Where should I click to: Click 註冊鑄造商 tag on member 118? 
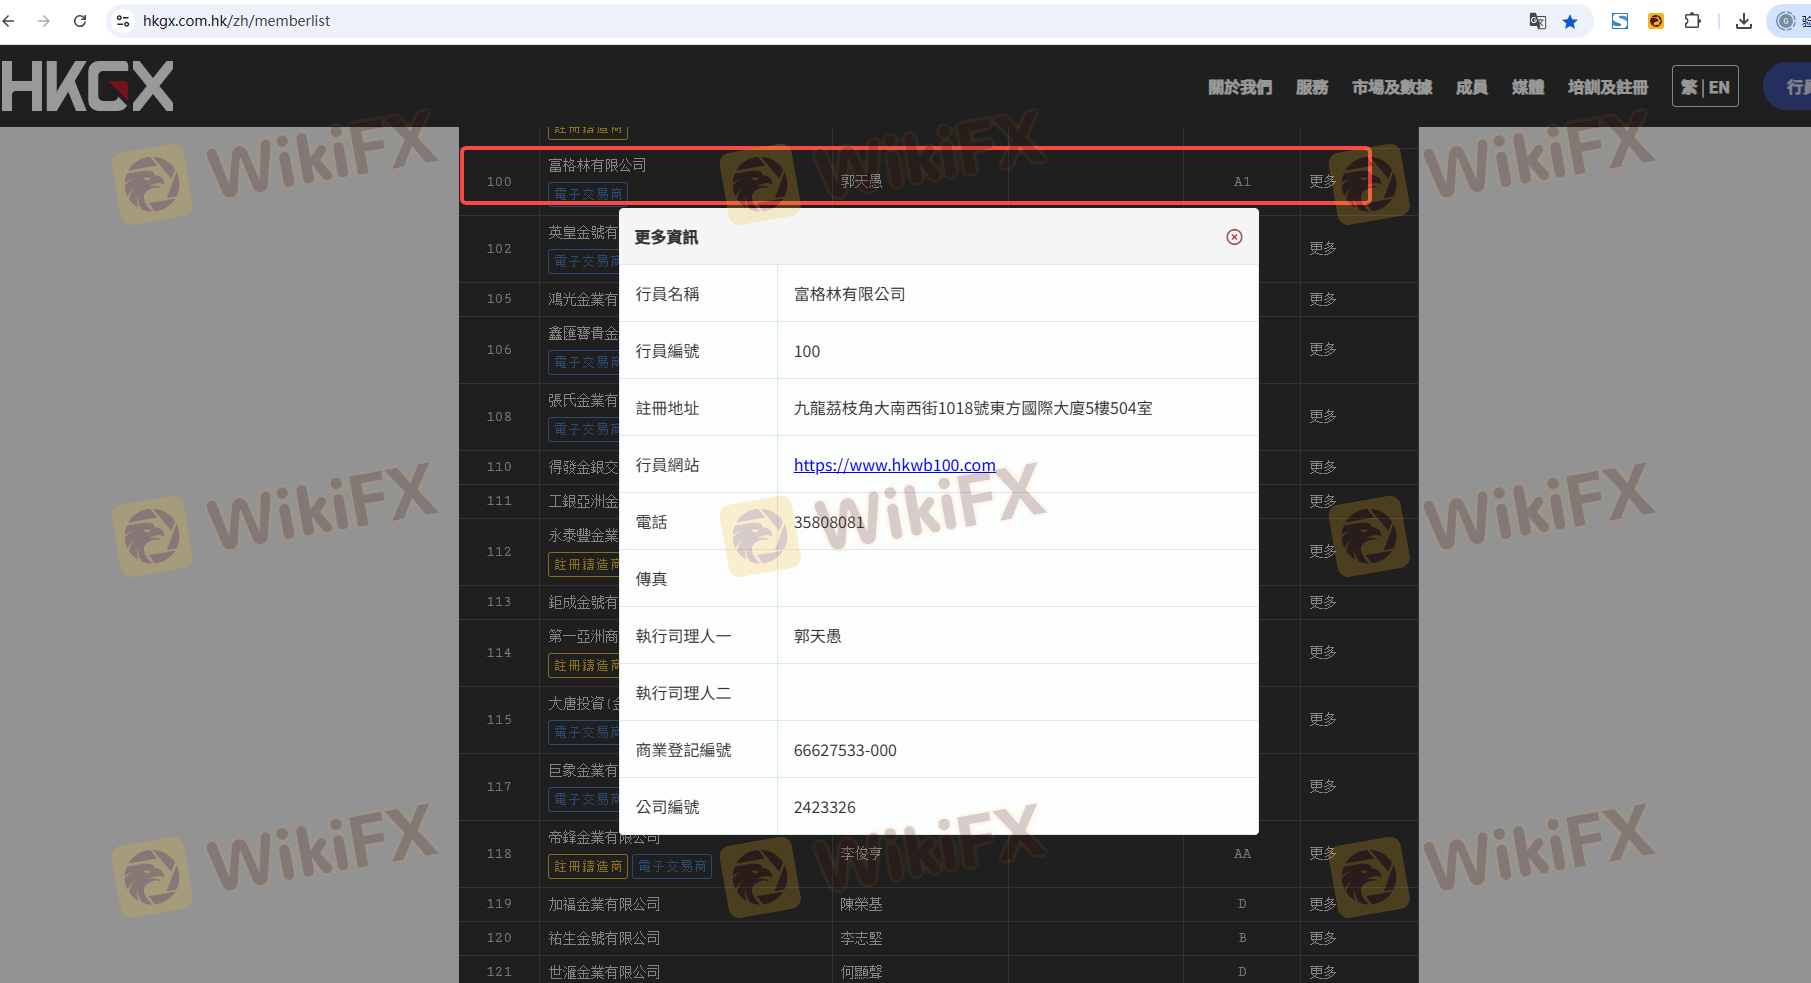pos(588,866)
